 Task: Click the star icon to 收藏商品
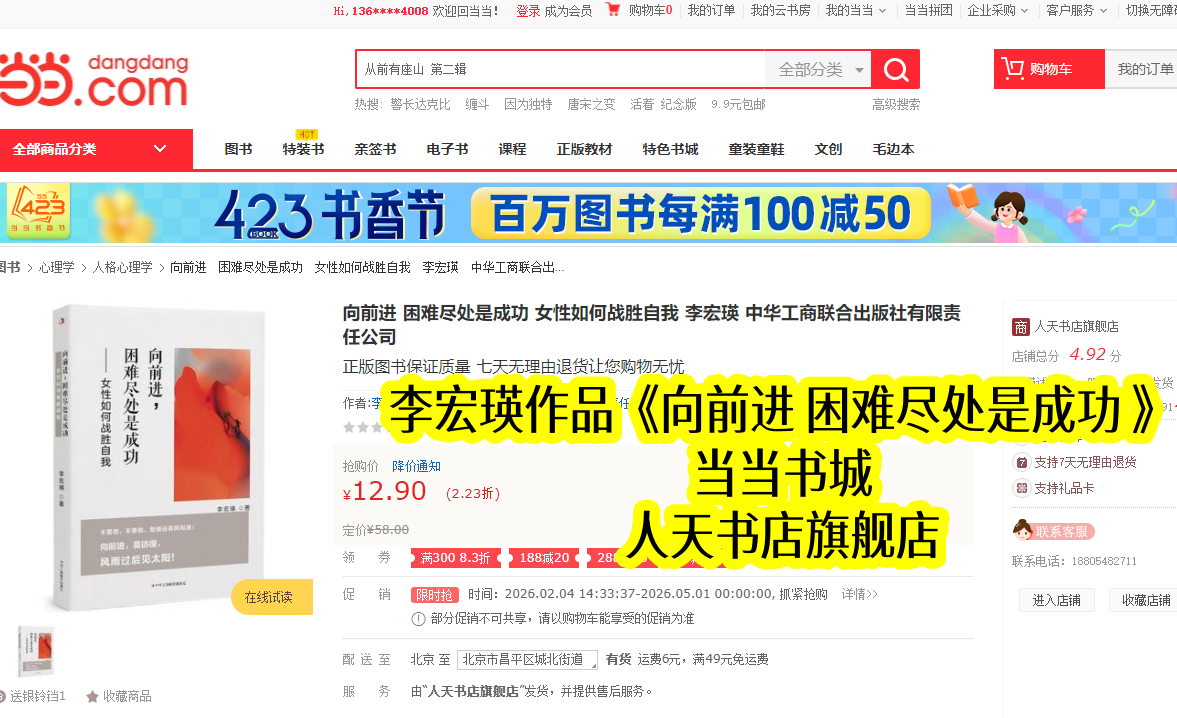click(x=93, y=696)
